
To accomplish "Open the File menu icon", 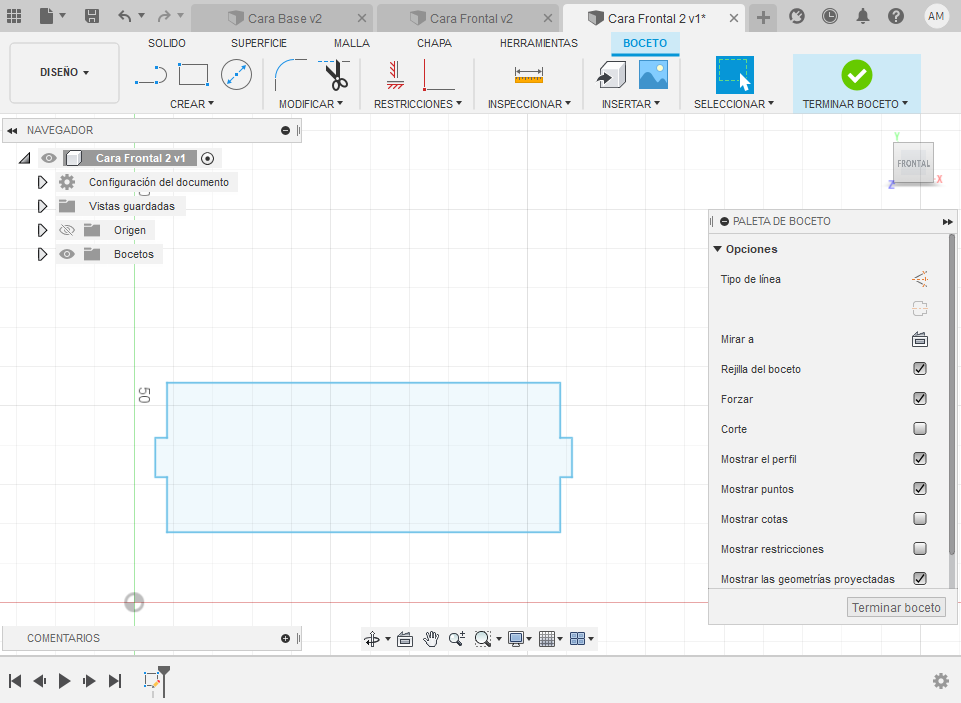I will pos(47,16).
